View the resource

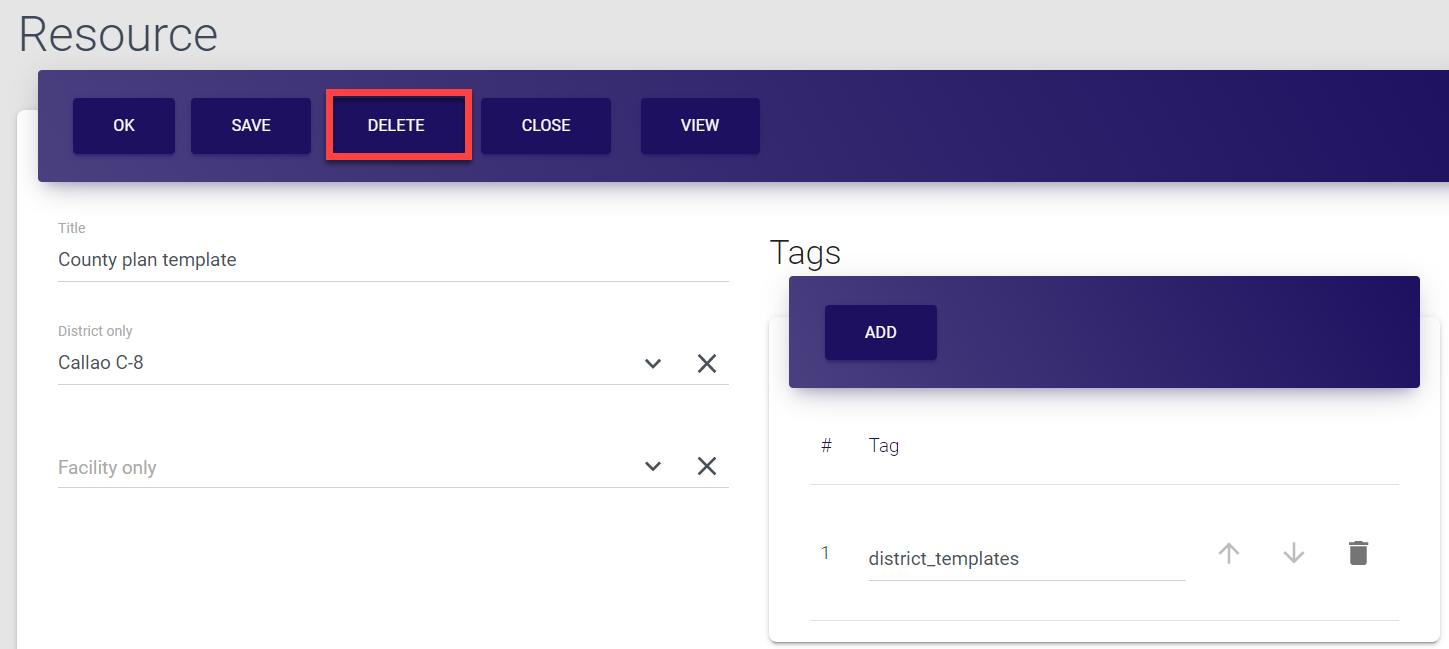pyautogui.click(x=700, y=126)
